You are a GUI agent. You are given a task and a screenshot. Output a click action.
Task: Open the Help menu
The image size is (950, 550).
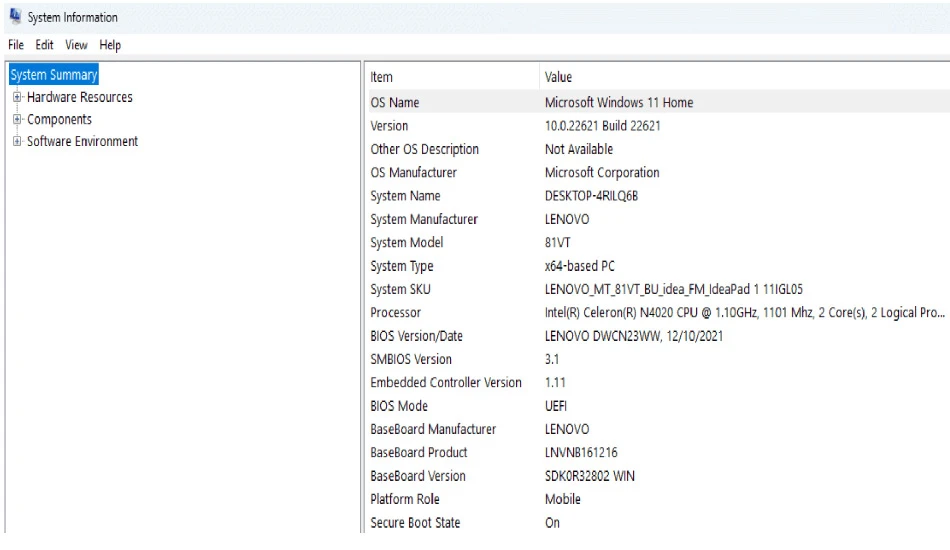tap(110, 45)
